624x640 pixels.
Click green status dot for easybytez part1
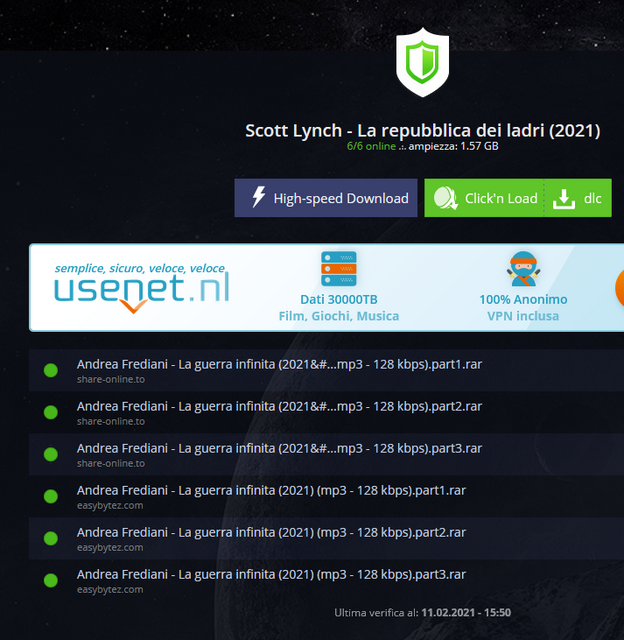coord(51,496)
